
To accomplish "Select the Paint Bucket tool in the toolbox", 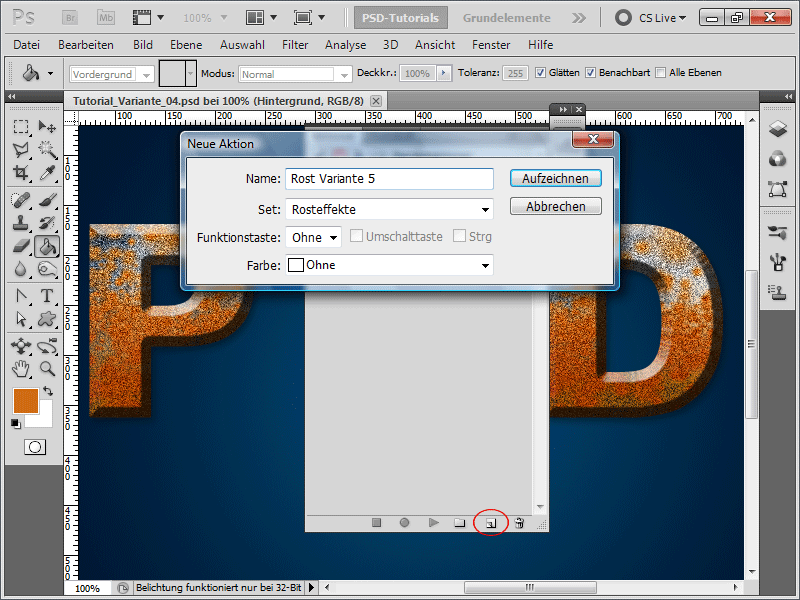I will (x=47, y=246).
